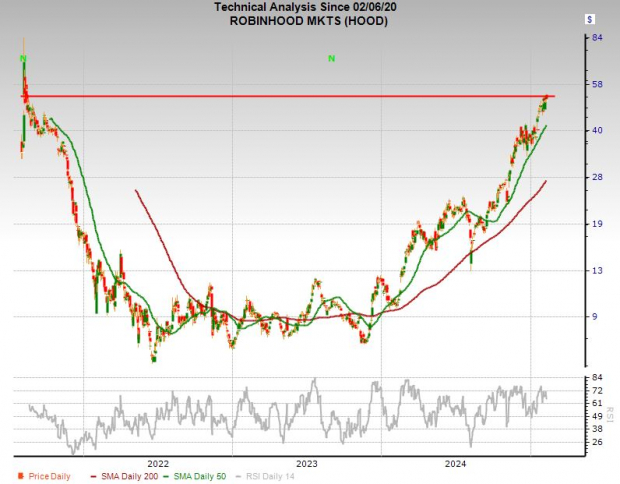Screen dimensions: 620x484
Task: Click the 58 price level on axis
Action: click(596, 84)
